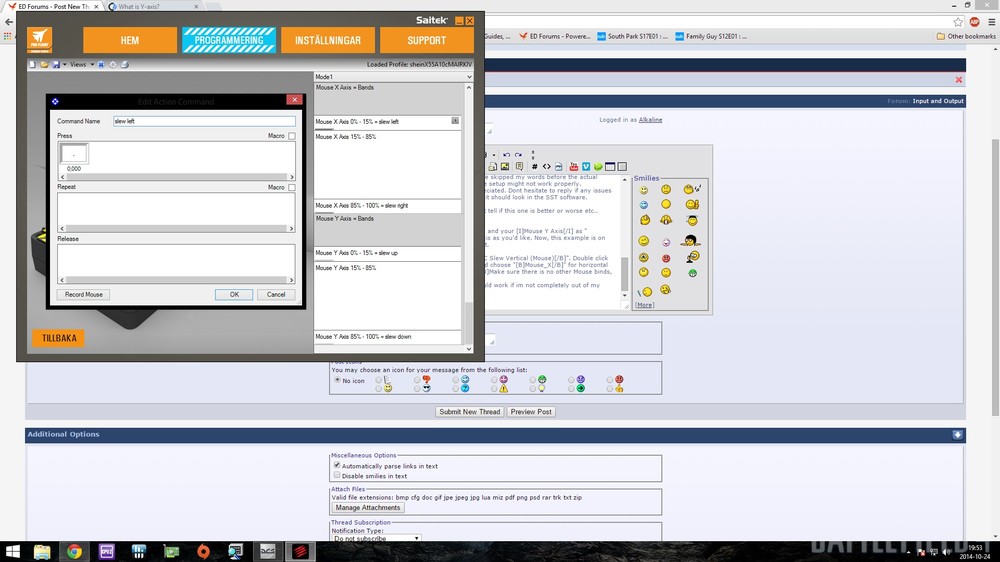Image resolution: width=1000 pixels, height=562 pixels.
Task: Select the Mouse Y Axis 15% - 85% band
Action: [387, 295]
